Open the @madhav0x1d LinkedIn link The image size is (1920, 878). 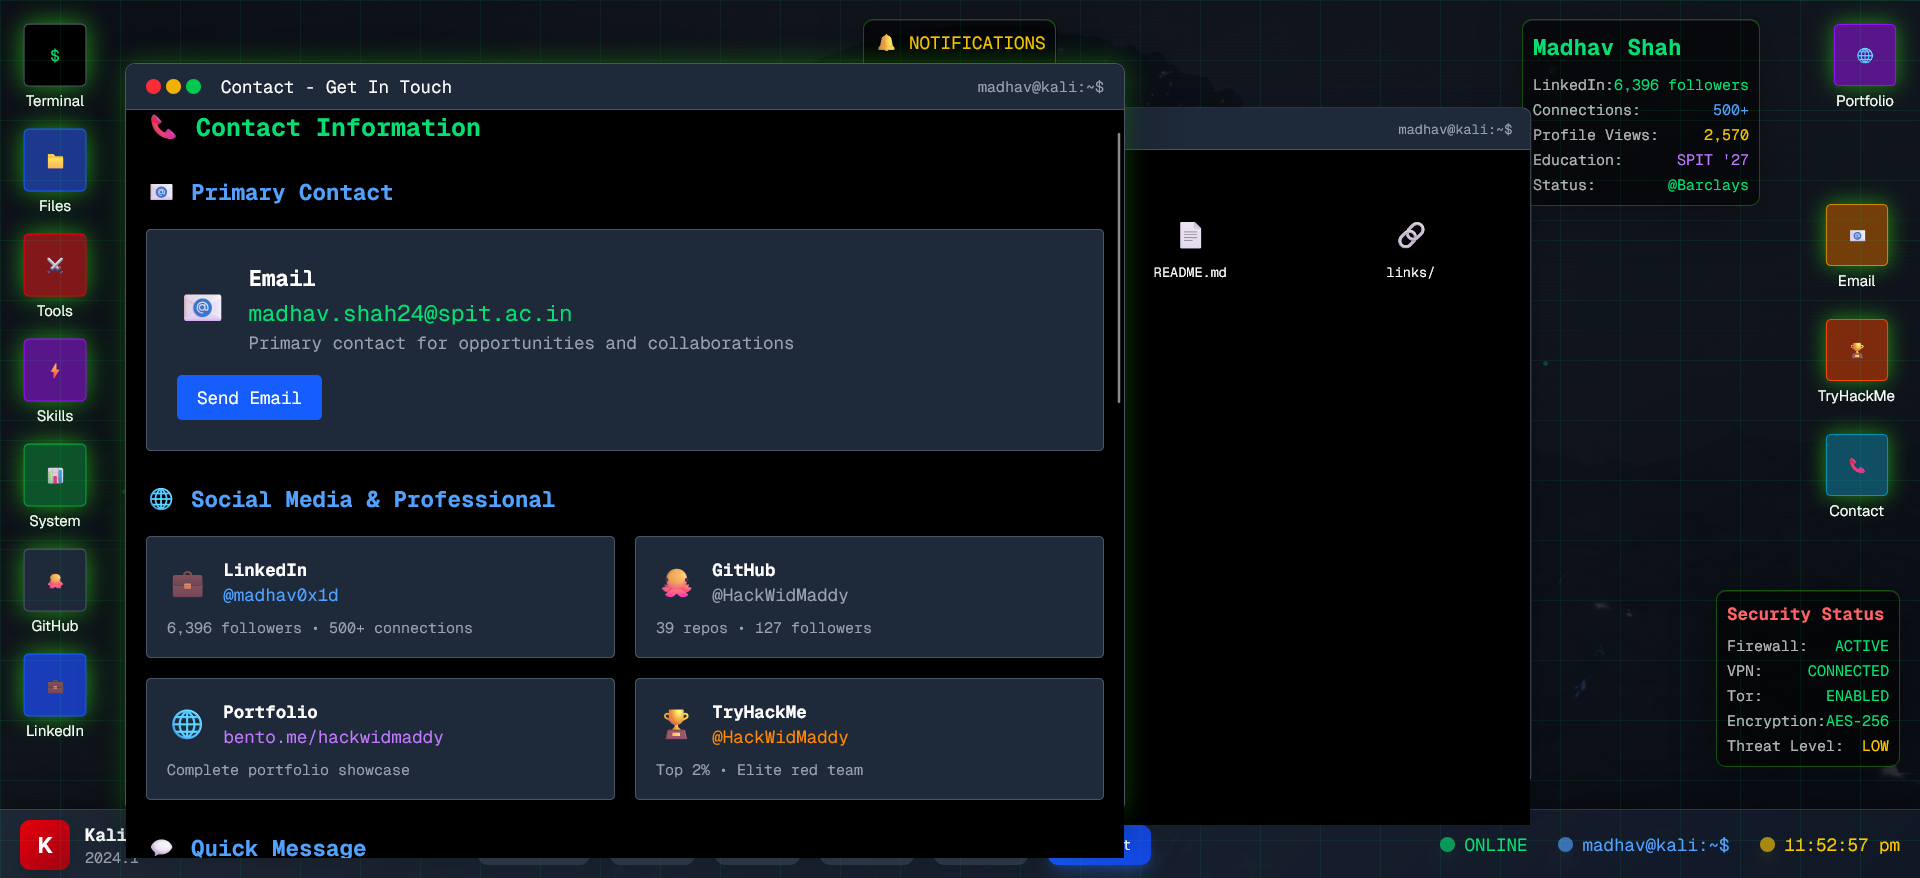[280, 596]
